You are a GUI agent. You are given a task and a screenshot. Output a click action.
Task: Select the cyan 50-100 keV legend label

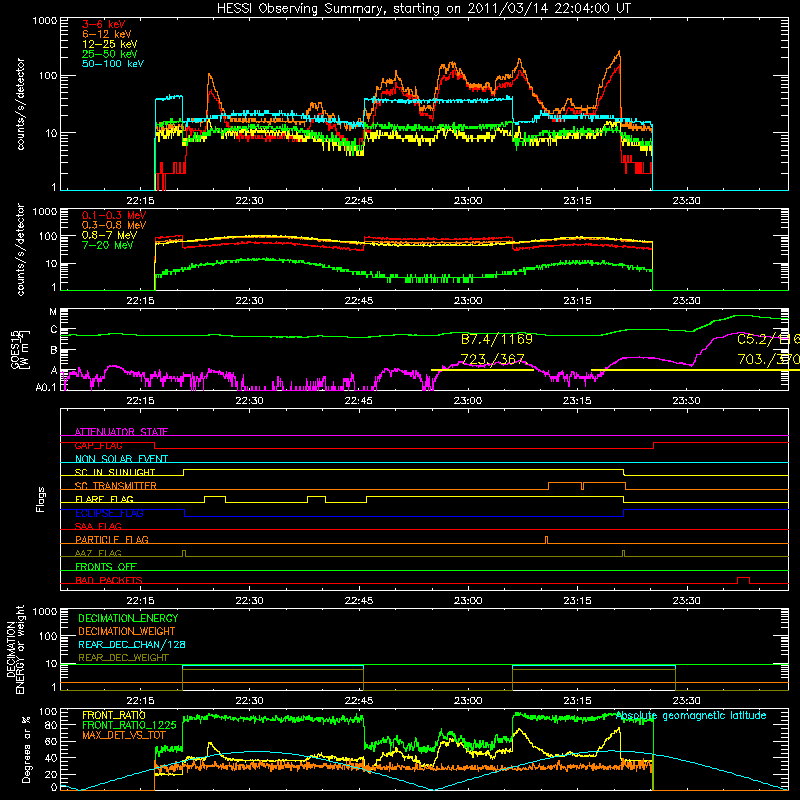coord(113,64)
